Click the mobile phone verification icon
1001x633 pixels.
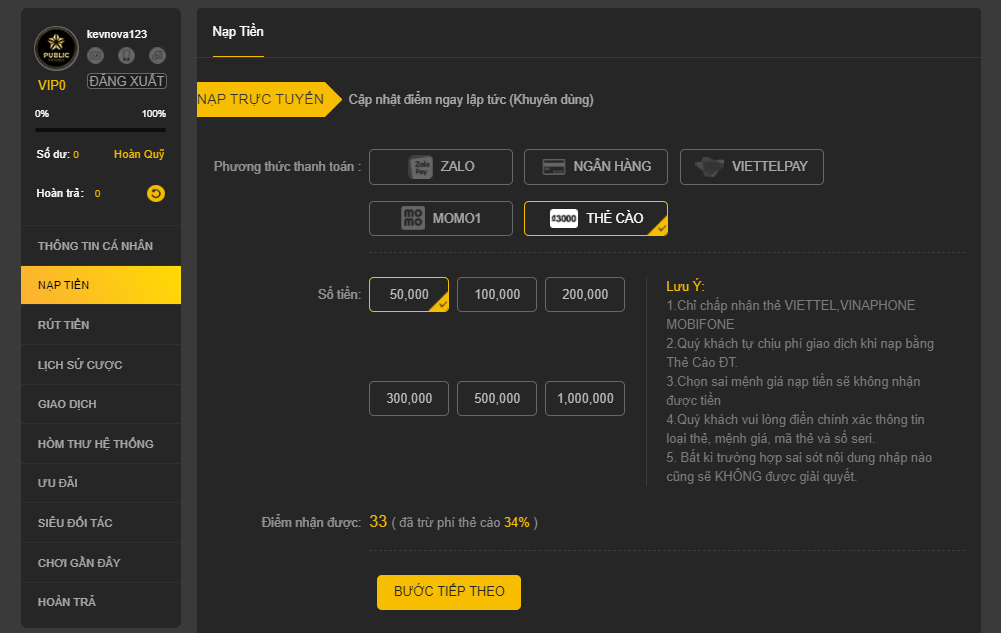coord(126,56)
